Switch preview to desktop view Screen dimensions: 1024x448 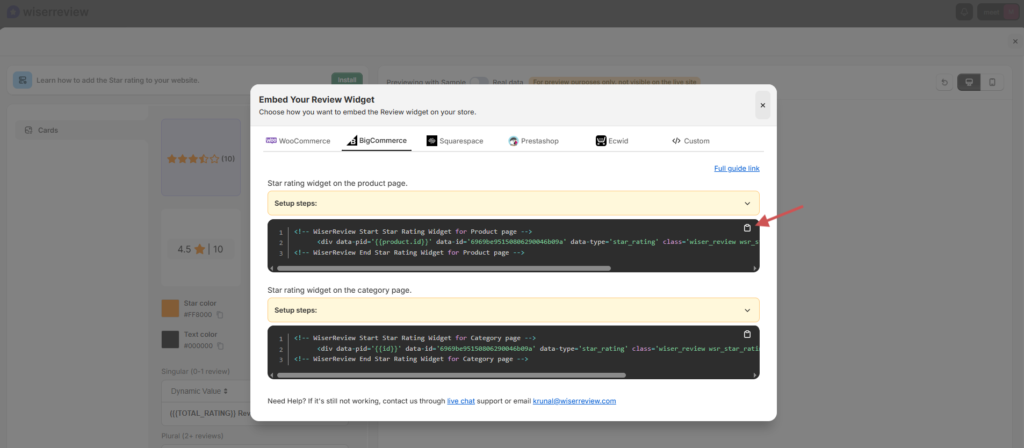point(967,82)
